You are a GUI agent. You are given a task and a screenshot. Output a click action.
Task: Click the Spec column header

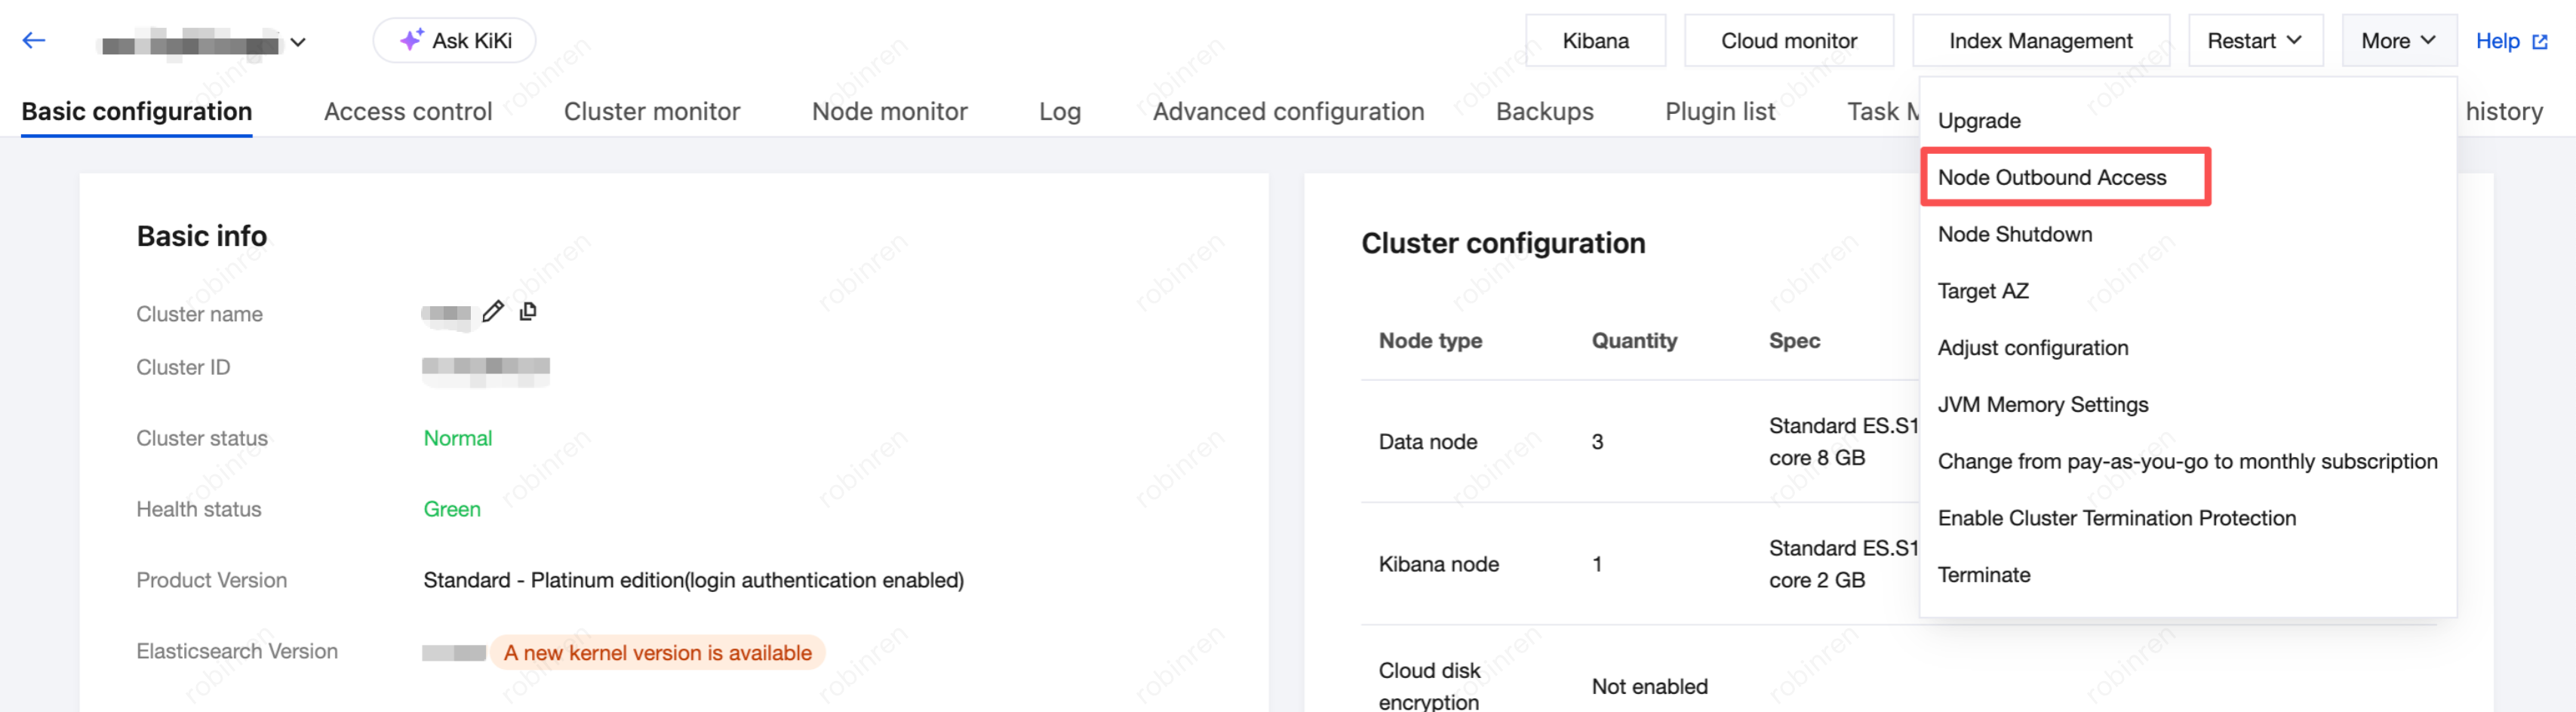point(1794,341)
